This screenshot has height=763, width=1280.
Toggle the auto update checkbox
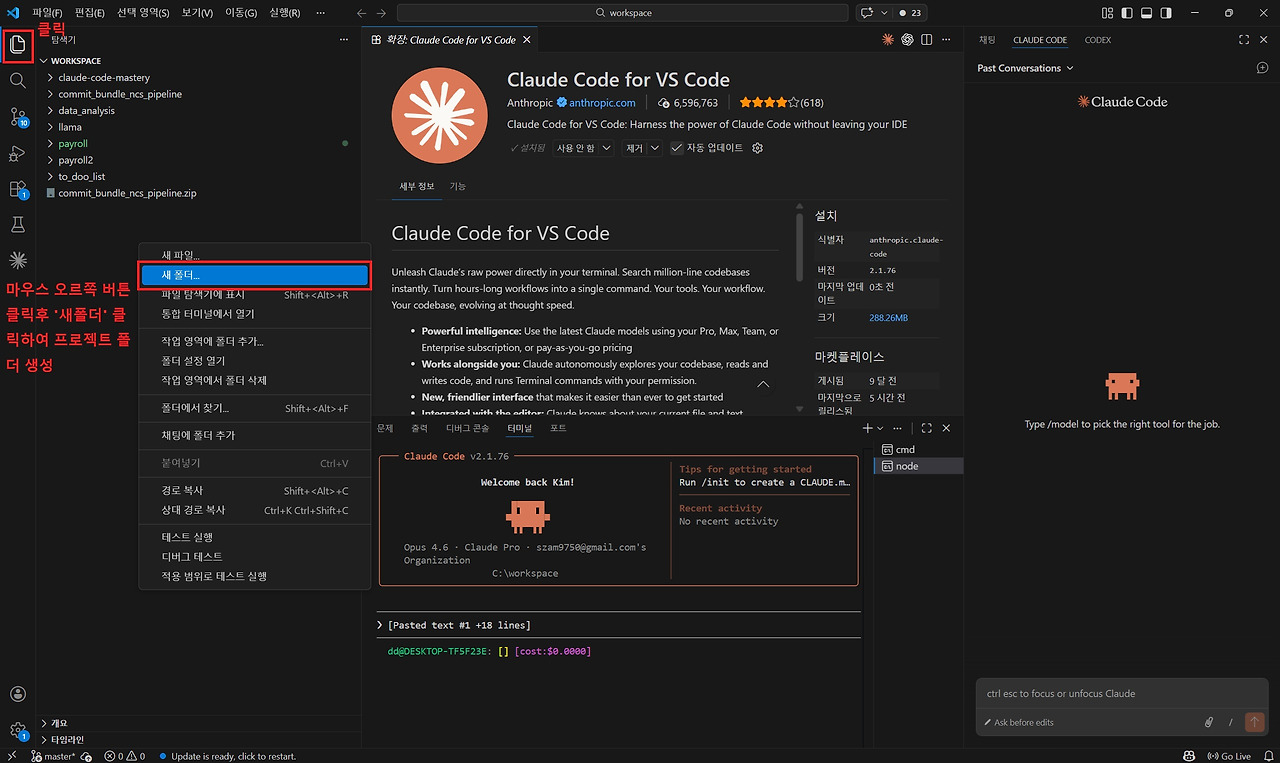click(x=677, y=148)
